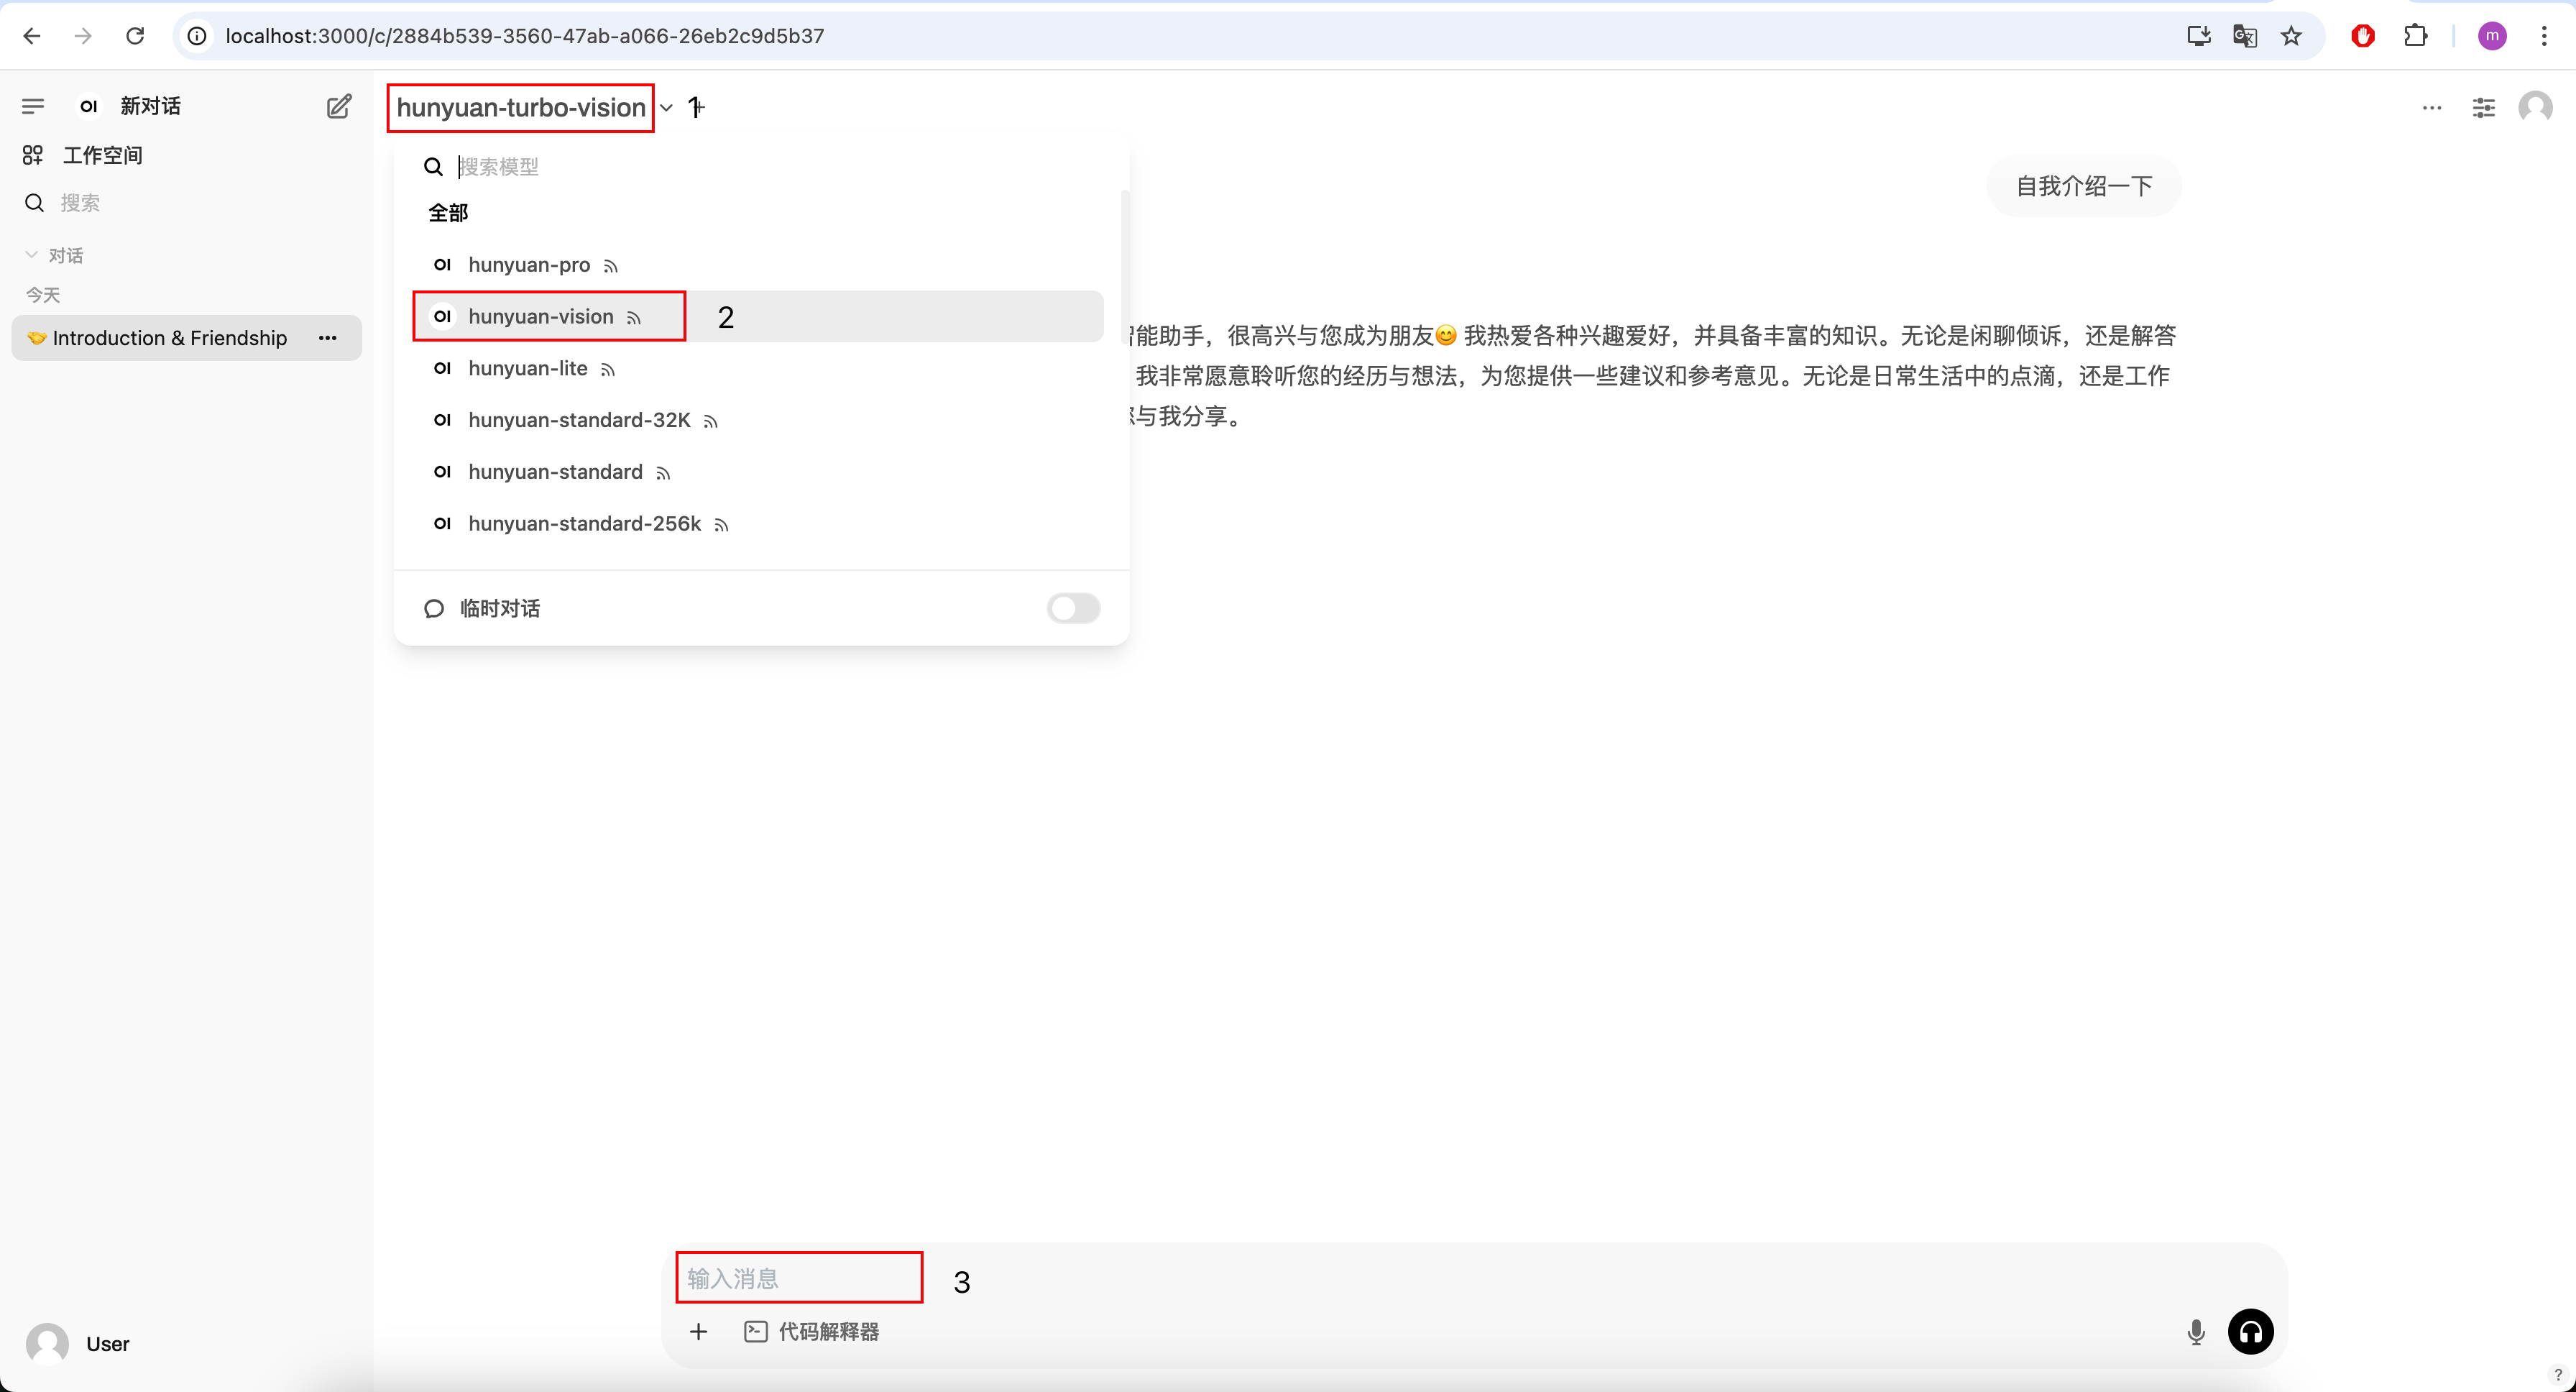The image size is (2576, 1392).
Task: Open the Chrome three-dot menu
Action: pos(2544,36)
